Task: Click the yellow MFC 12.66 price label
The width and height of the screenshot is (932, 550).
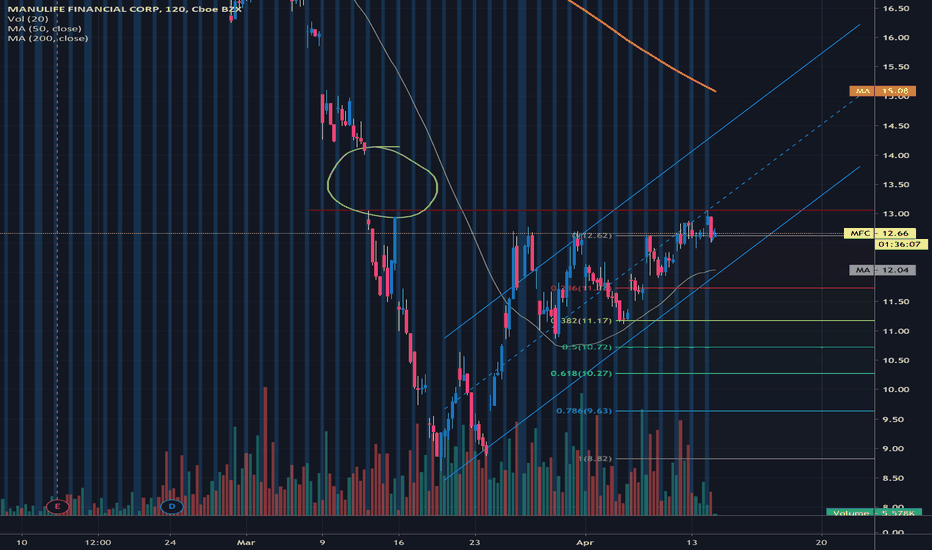Action: (x=879, y=233)
